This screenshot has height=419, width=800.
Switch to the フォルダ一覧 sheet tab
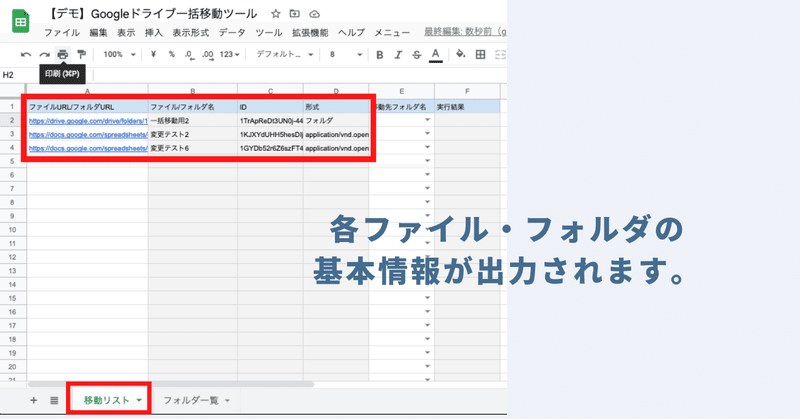pos(191,401)
